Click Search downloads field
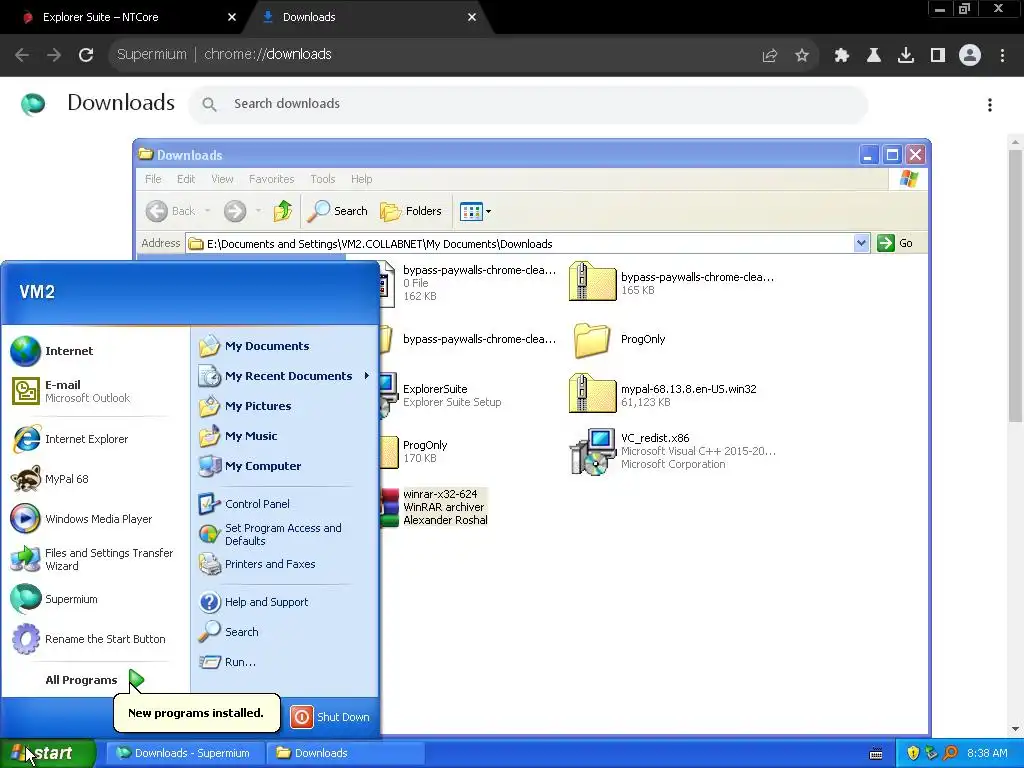The width and height of the screenshot is (1024, 768). pos(529,104)
